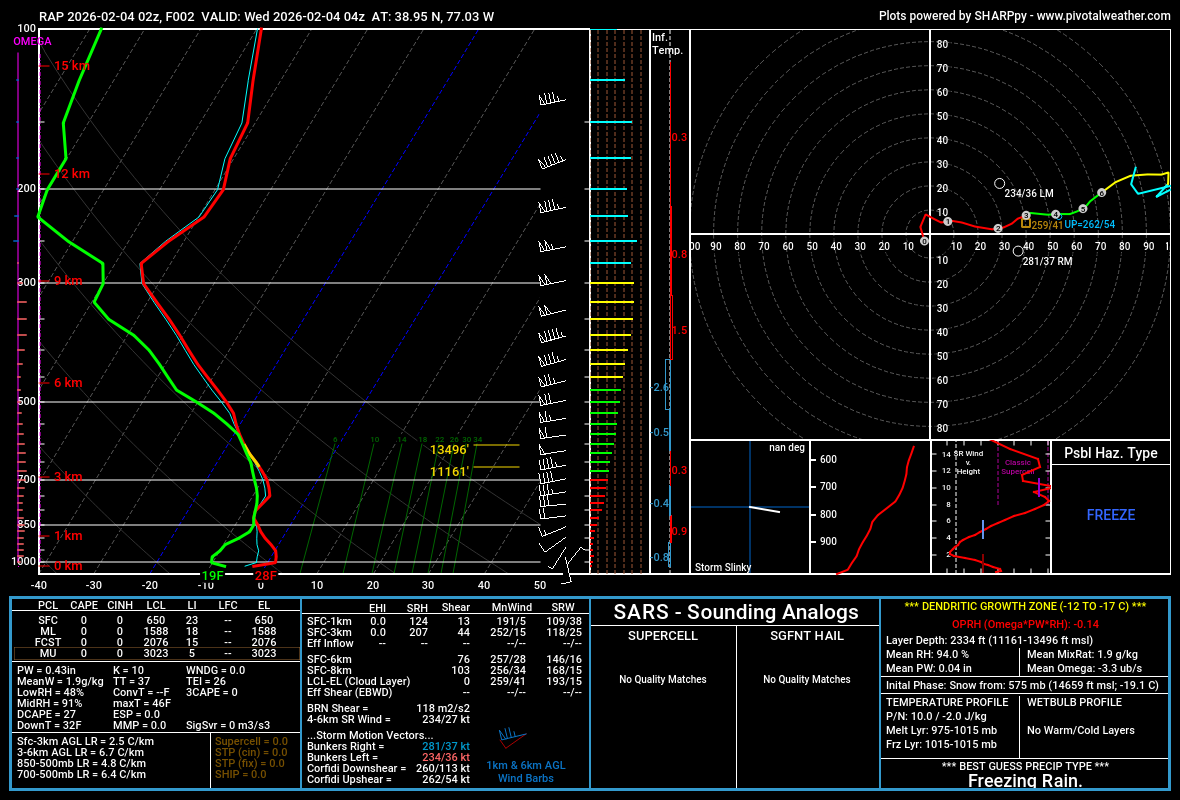Click the 1km & 6km AGL wind barbs icon
The height and width of the screenshot is (800, 1180).
click(512, 738)
